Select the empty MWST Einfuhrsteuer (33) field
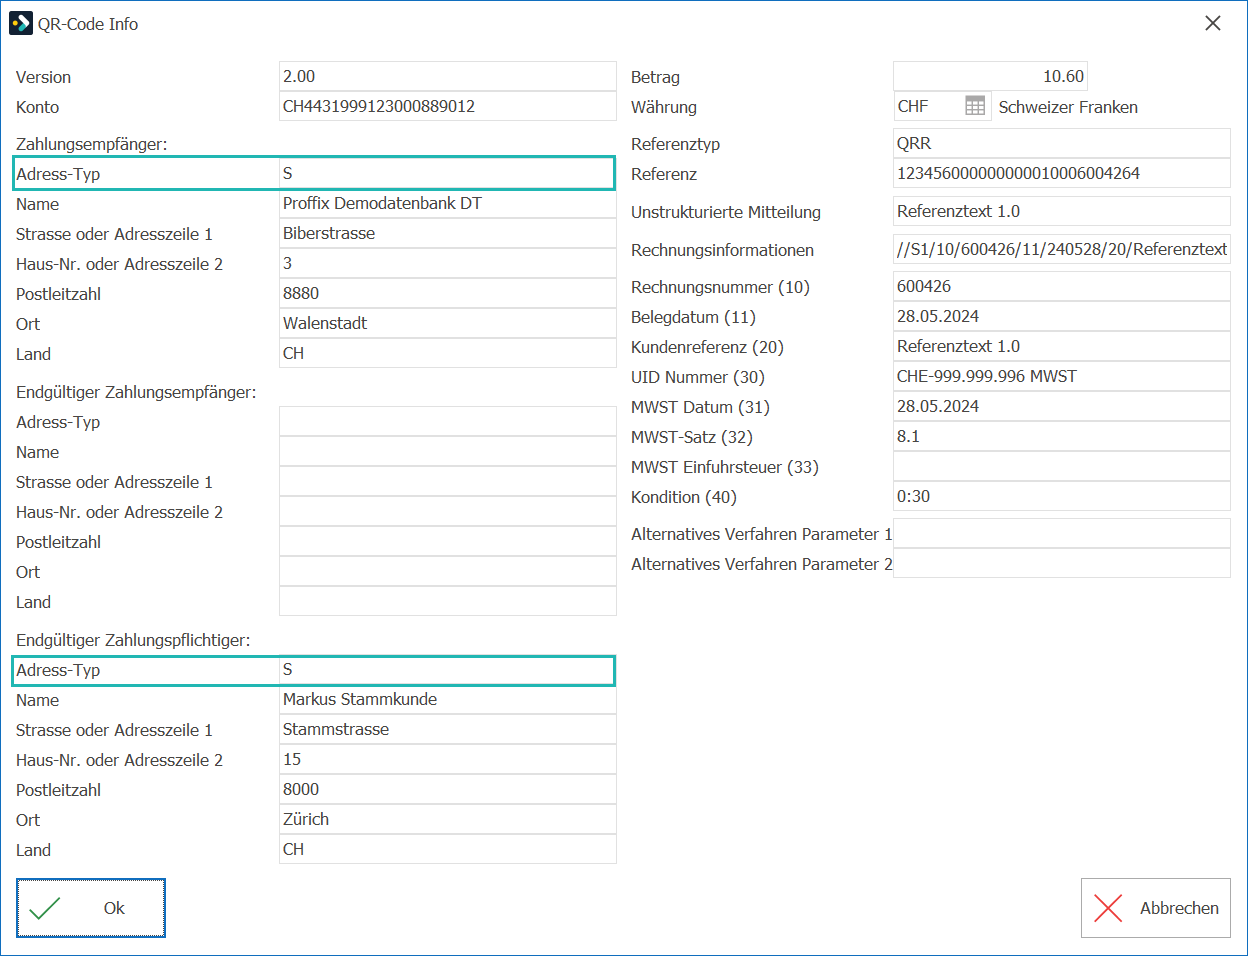1248x956 pixels. point(1062,466)
